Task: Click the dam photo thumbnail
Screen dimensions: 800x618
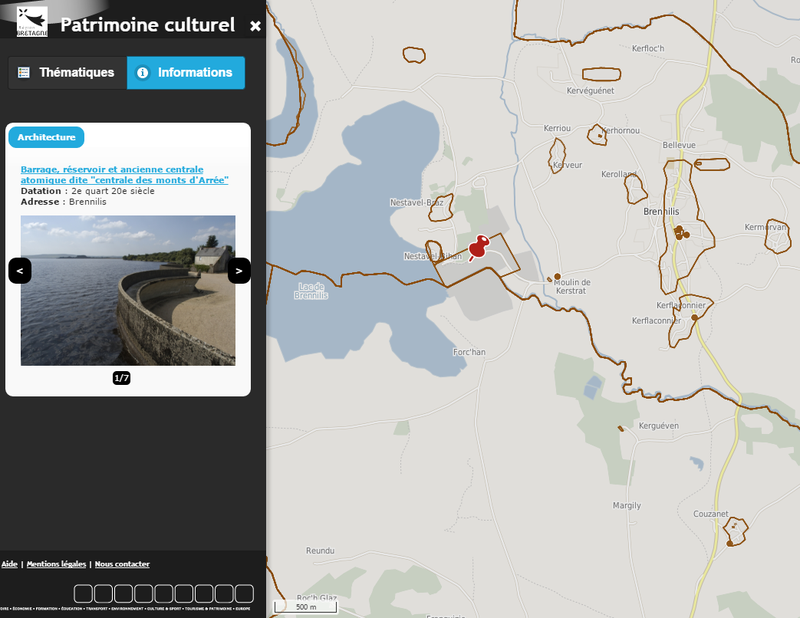Action: (128, 290)
